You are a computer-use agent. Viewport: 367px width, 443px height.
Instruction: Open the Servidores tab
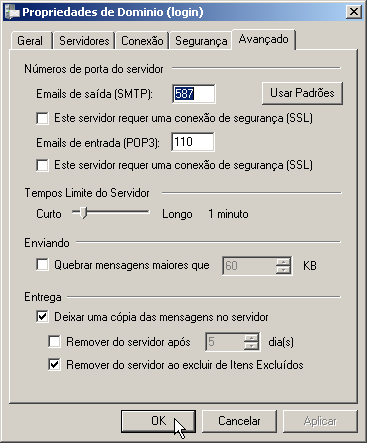click(84, 41)
